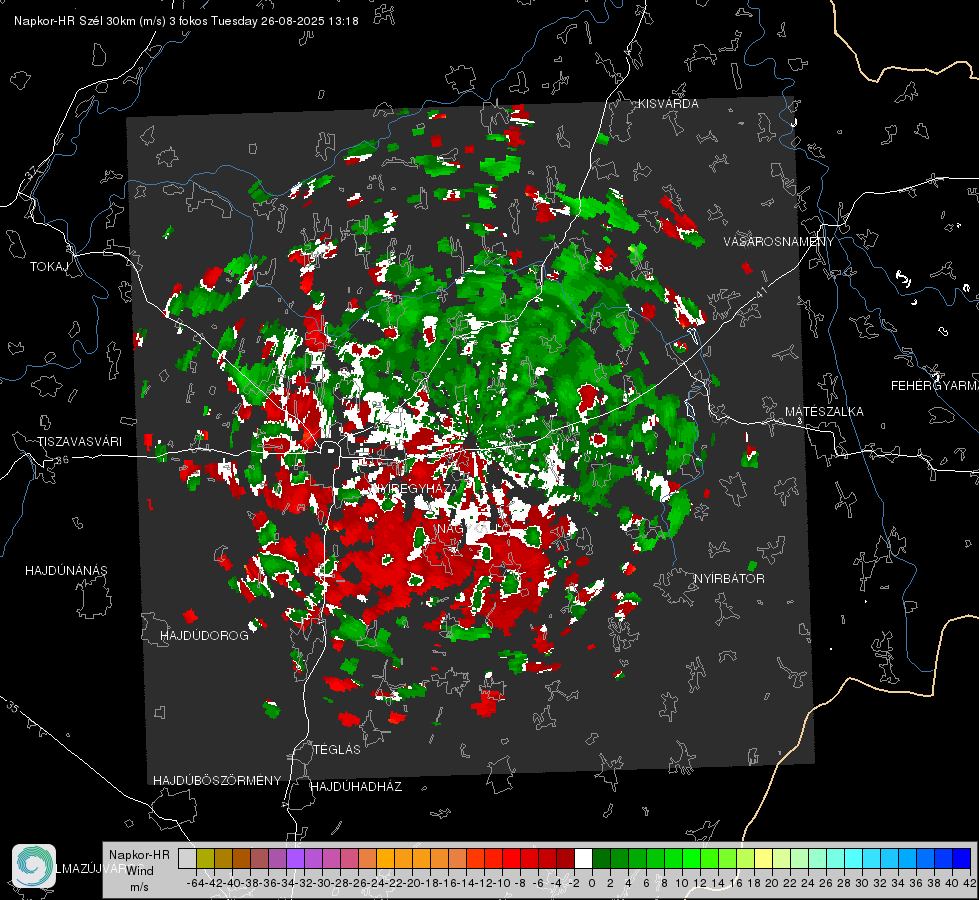This screenshot has height=900, width=979.
Task: Select the HAJDÚDOROG city label
Action: click(x=204, y=635)
